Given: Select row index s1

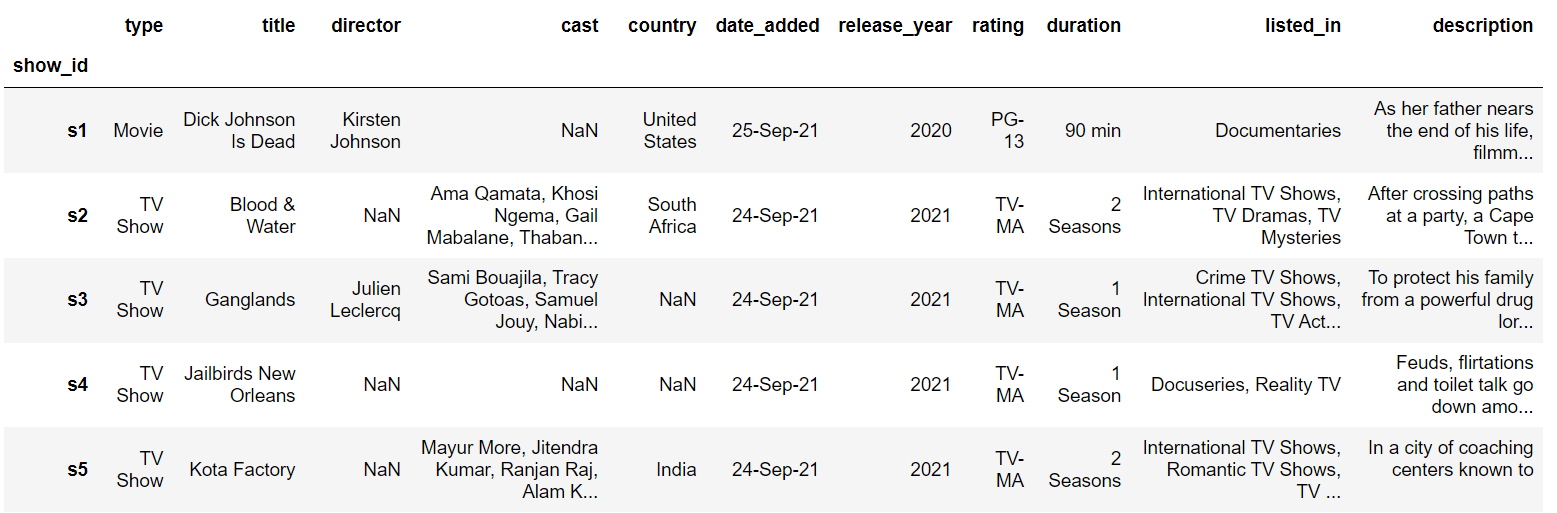Looking at the screenshot, I should [77, 130].
